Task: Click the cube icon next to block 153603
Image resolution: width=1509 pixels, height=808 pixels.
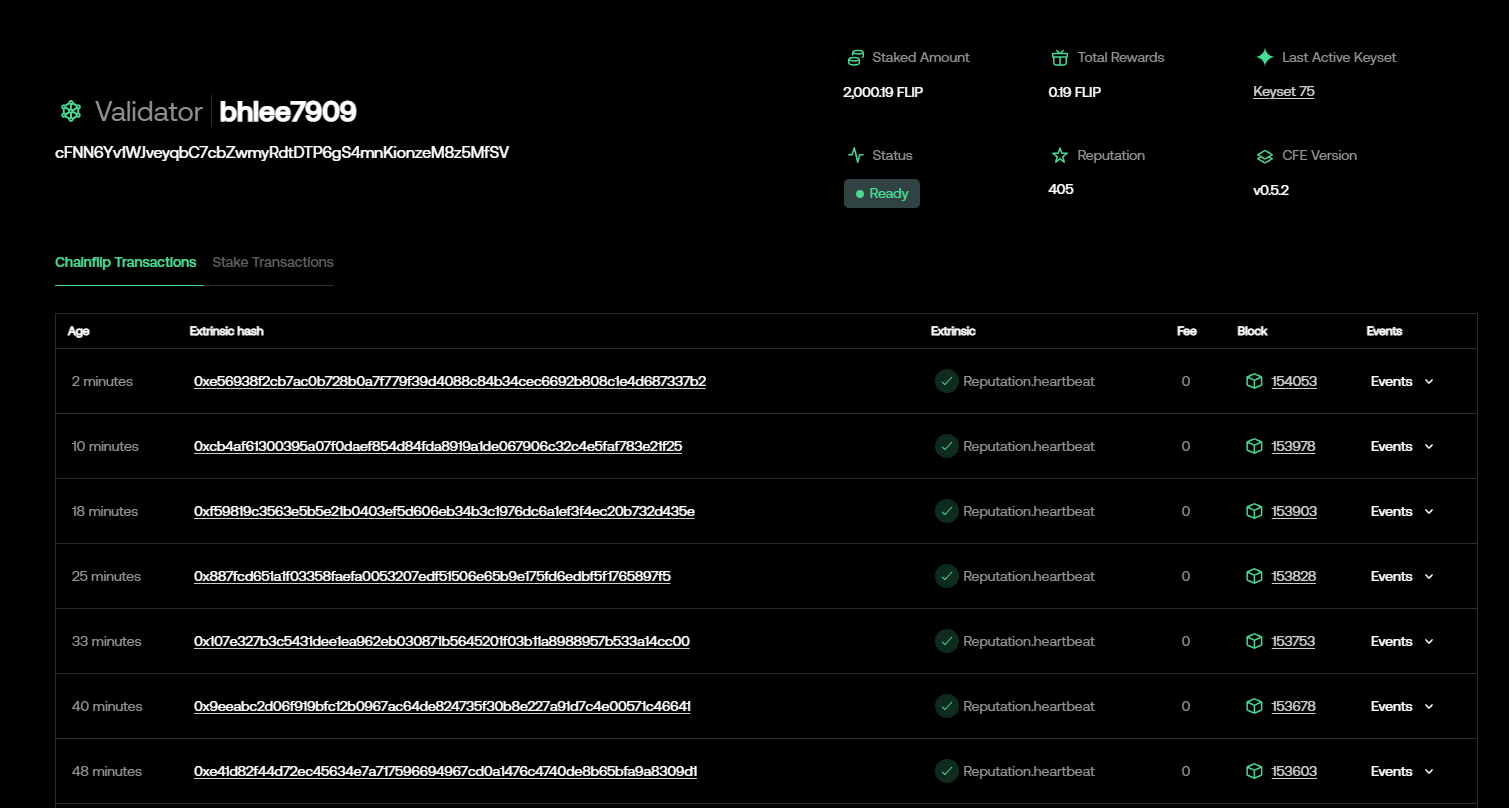Action: coord(1254,771)
